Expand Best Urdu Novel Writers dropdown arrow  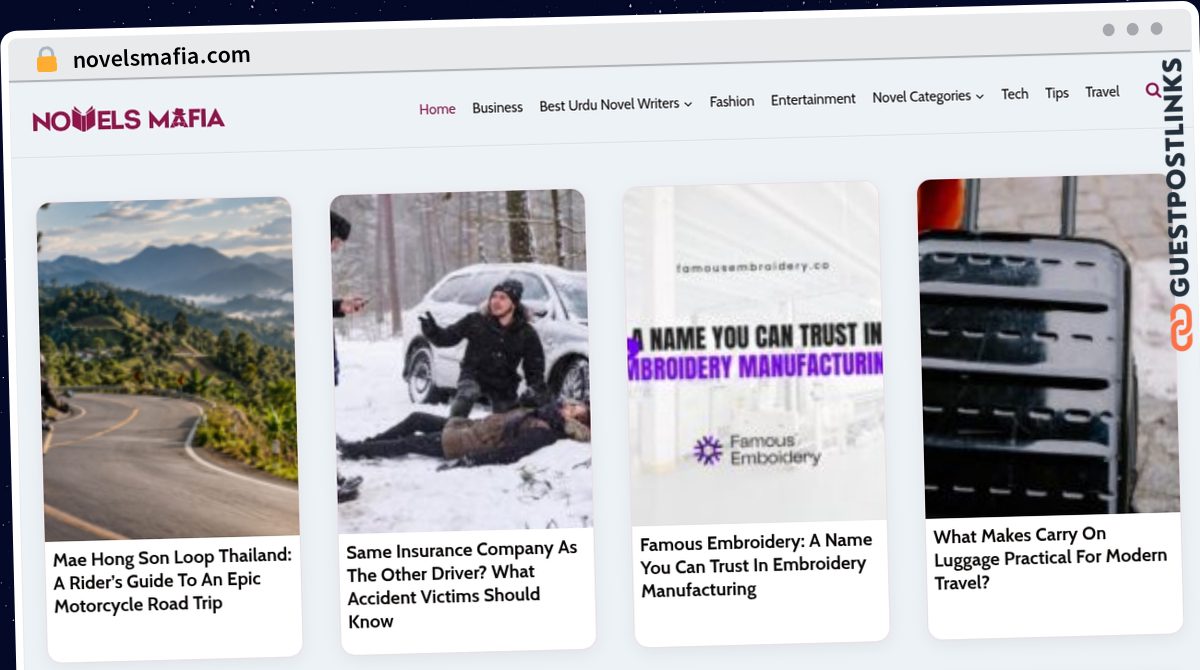688,104
